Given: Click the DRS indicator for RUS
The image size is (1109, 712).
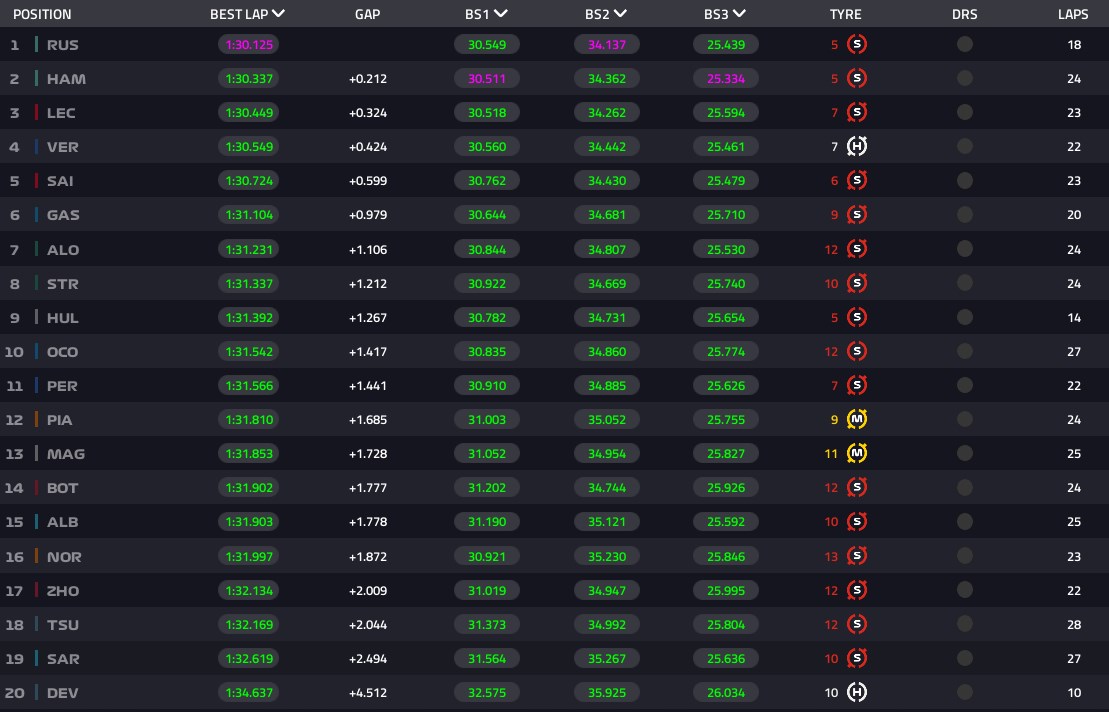Looking at the screenshot, I should [965, 45].
